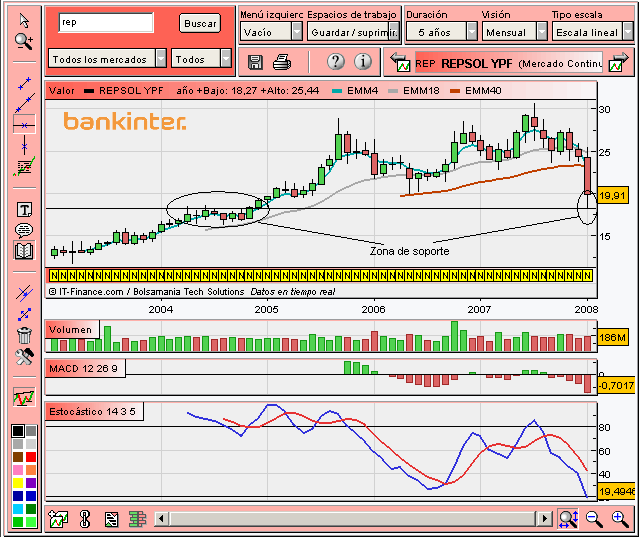This screenshot has height=537, width=641.
Task: Pick the black color swatch
Action: (18, 431)
